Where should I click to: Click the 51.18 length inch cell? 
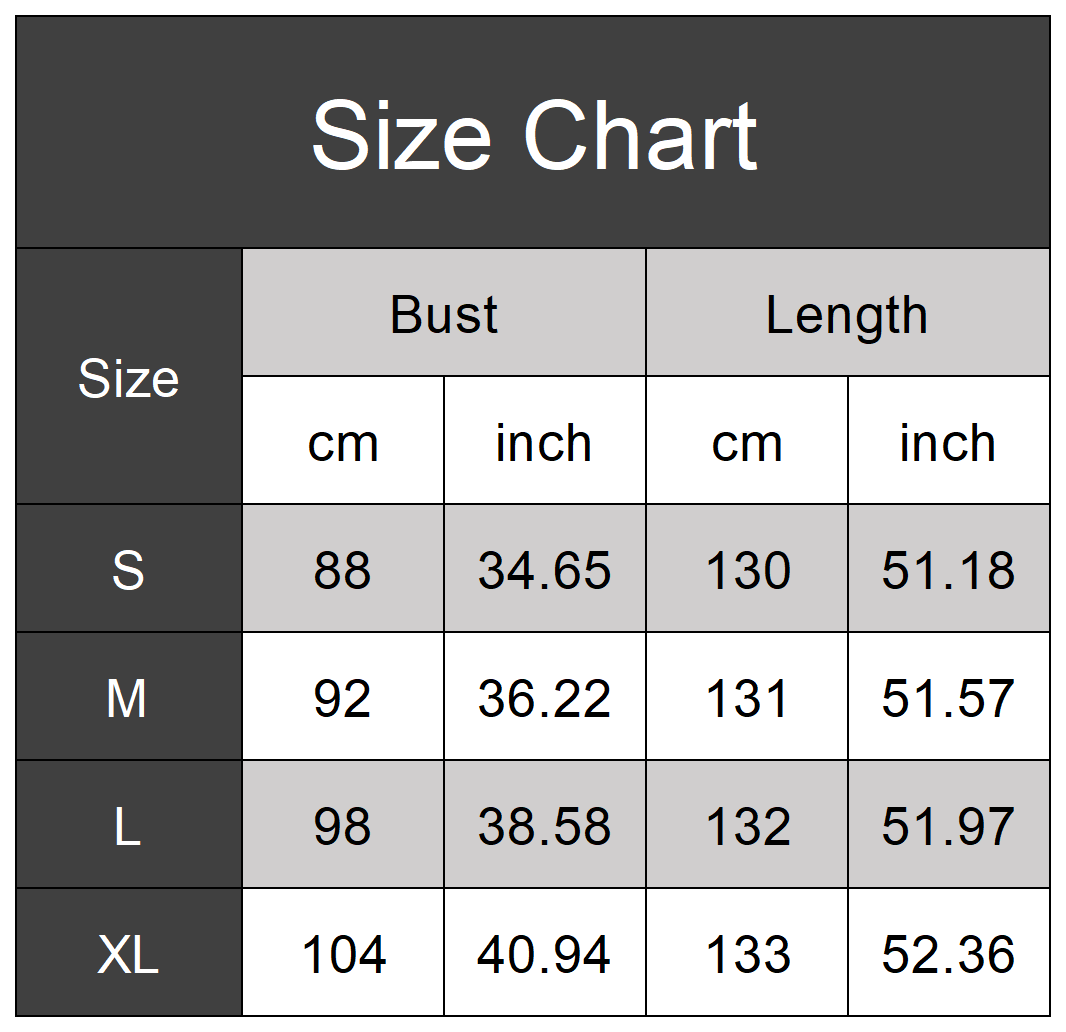click(x=948, y=570)
